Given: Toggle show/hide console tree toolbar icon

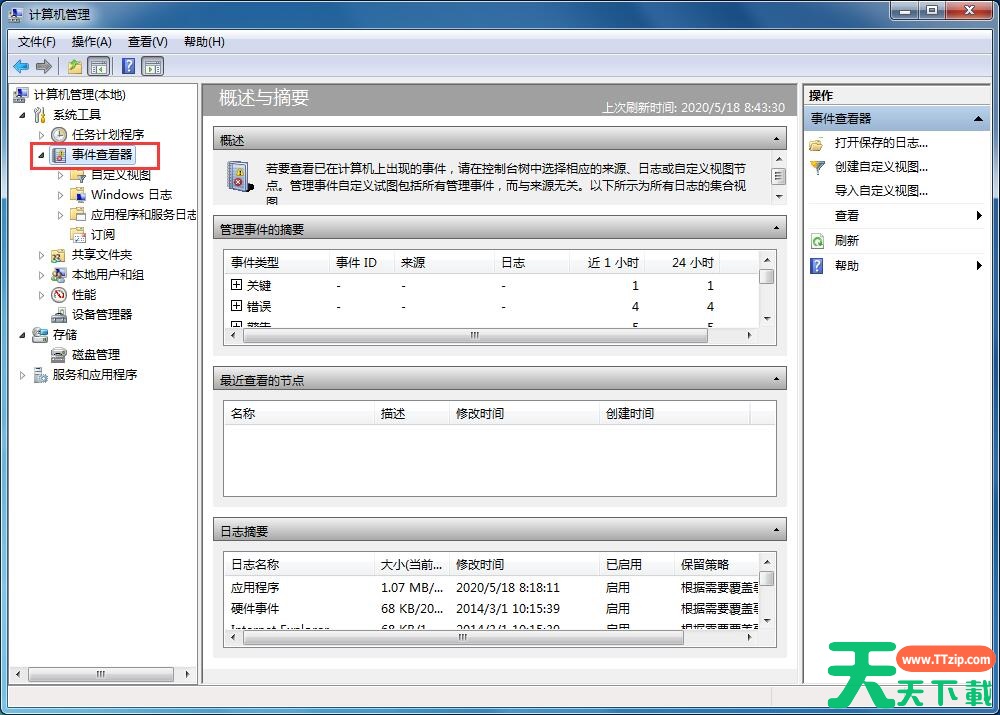Looking at the screenshot, I should [99, 66].
